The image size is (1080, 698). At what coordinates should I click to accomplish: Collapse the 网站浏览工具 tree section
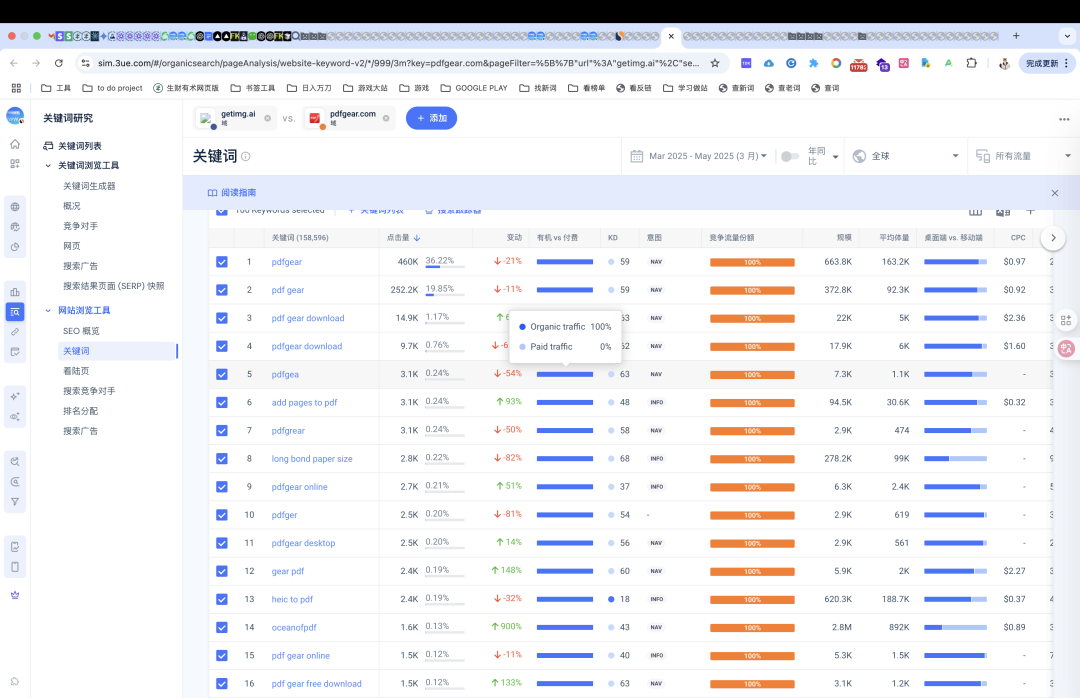[48, 311]
